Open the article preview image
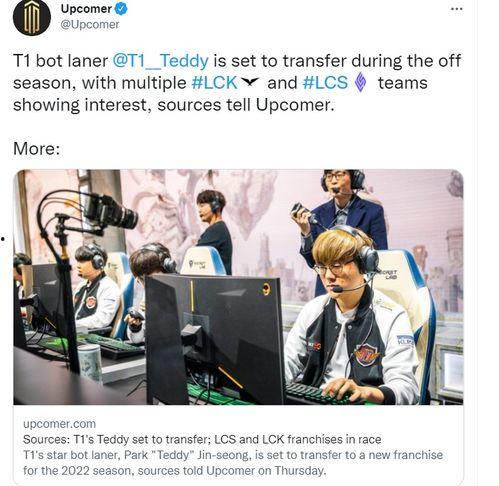This screenshot has width=499, height=486. pos(238,287)
